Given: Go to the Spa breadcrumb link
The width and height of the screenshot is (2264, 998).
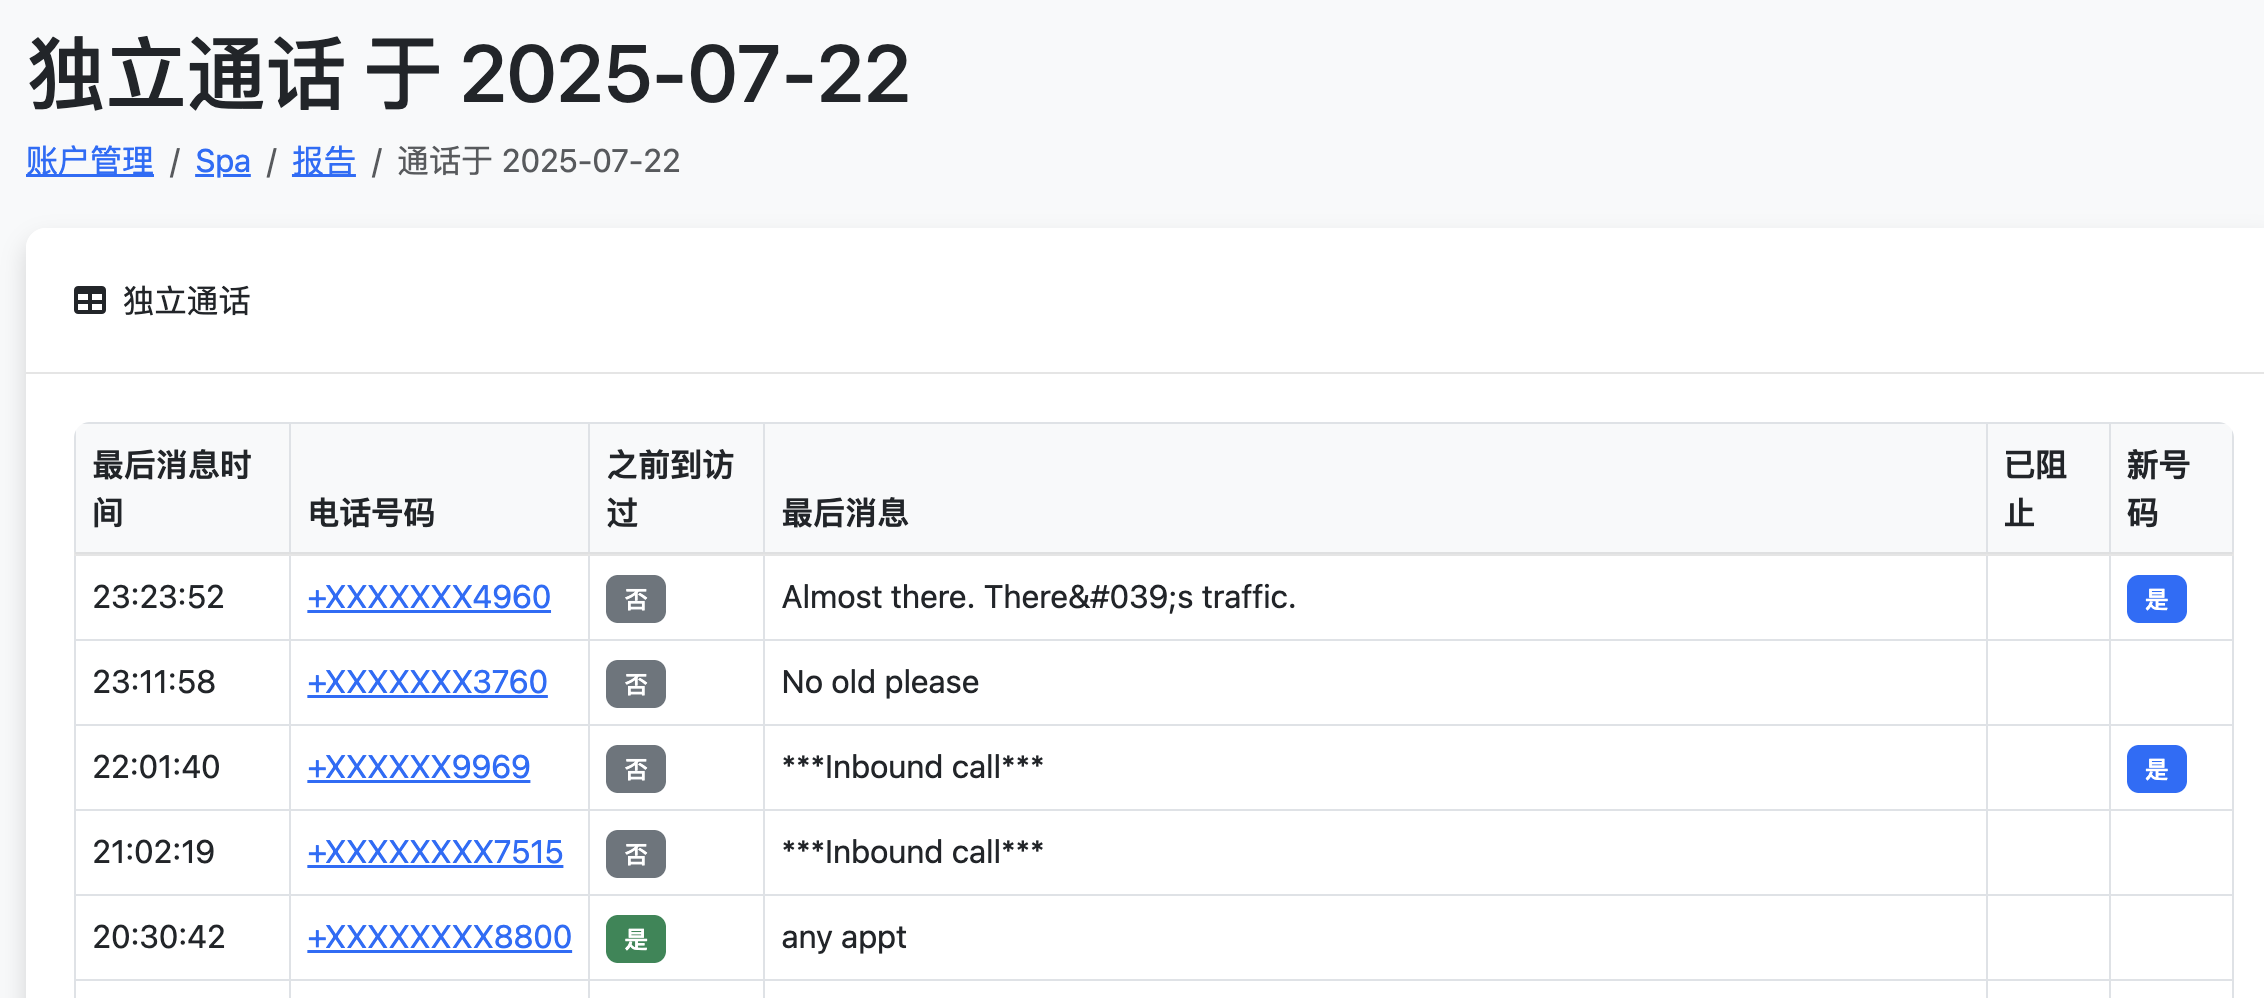Looking at the screenshot, I should pyautogui.click(x=223, y=161).
